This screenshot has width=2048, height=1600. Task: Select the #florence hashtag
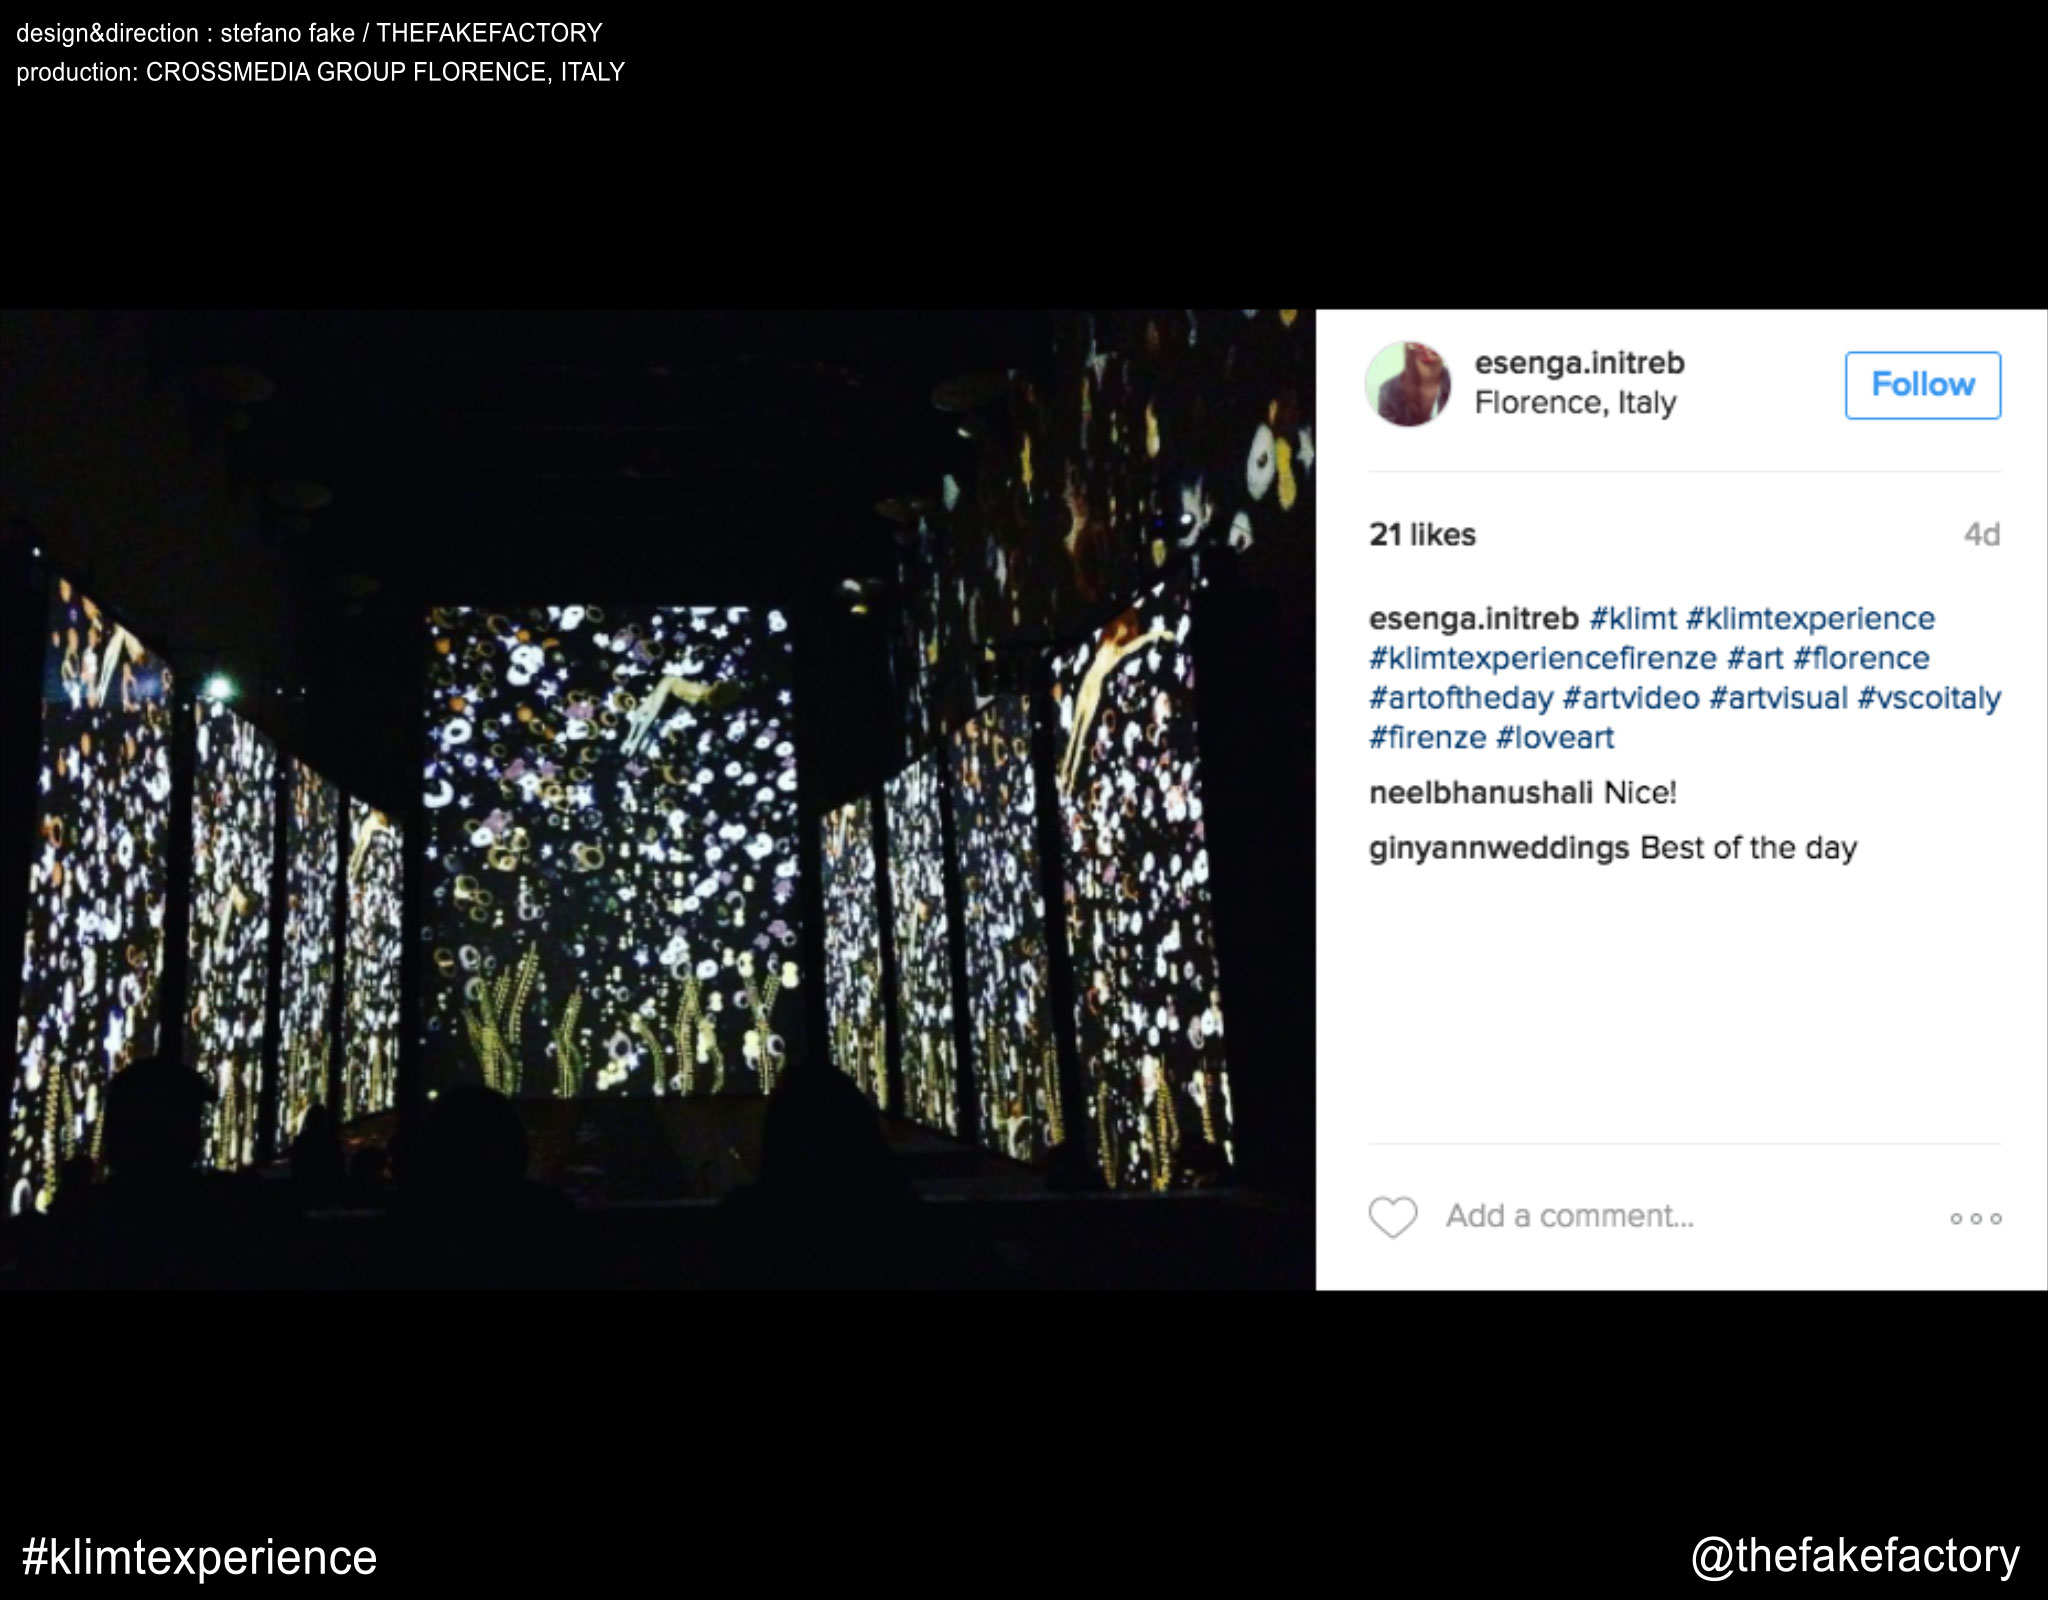tap(1861, 658)
